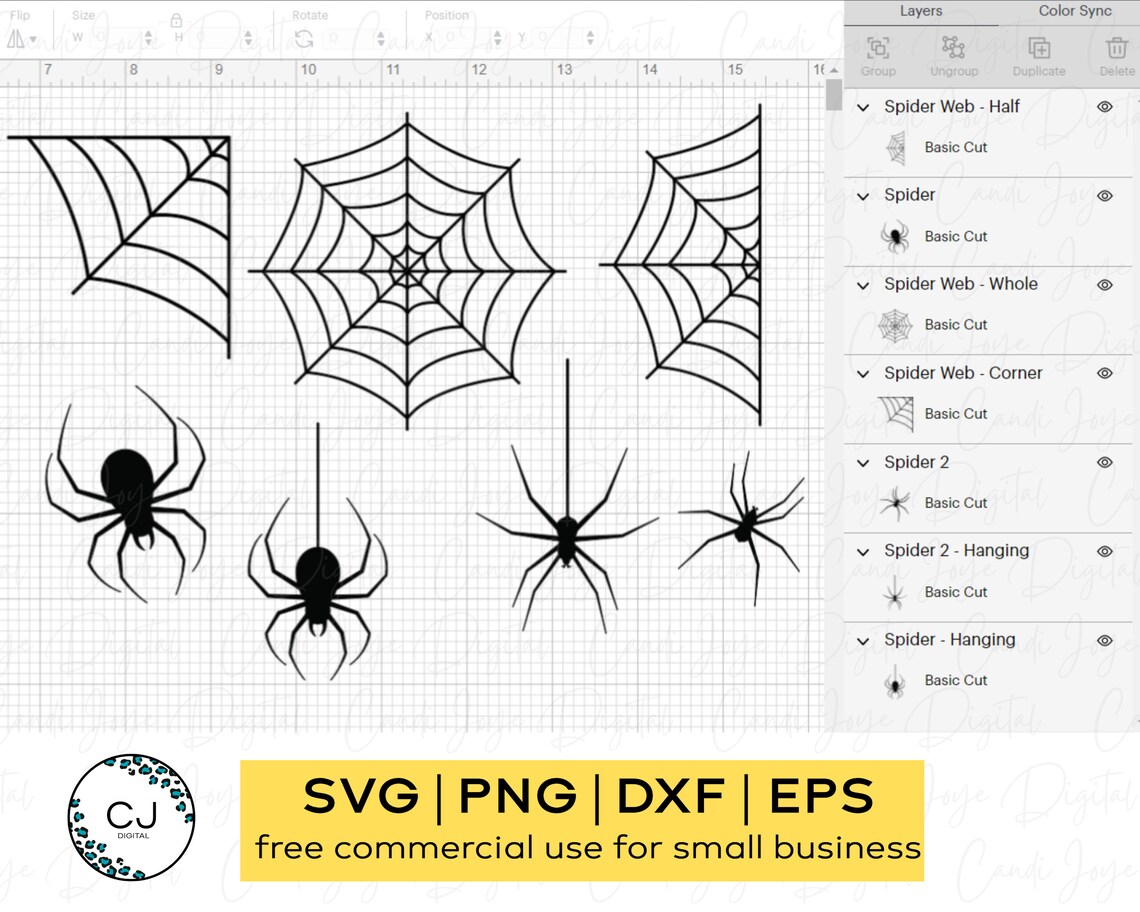The height and width of the screenshot is (912, 1140).
Task: Open Basic Cut for Spider Web - Corner
Action: coord(957,413)
